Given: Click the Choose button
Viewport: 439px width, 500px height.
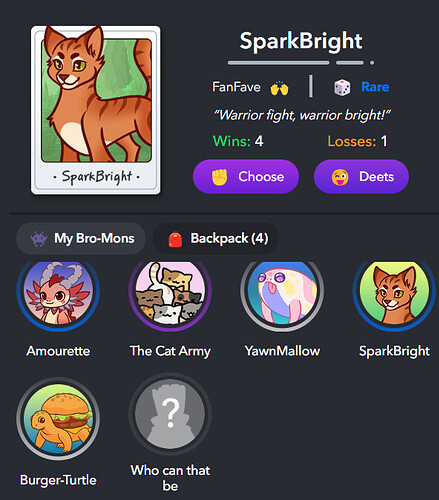Looking at the screenshot, I should 246,177.
